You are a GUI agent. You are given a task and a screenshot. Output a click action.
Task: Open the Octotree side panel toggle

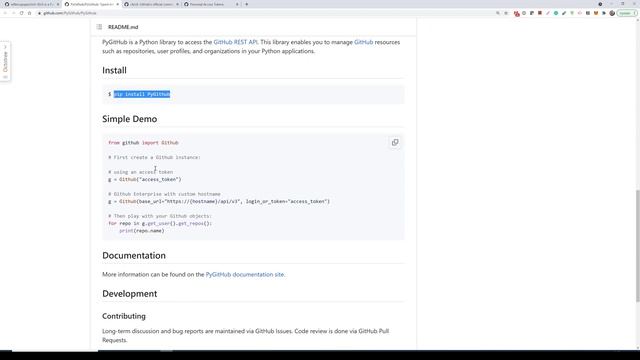(x=5, y=61)
